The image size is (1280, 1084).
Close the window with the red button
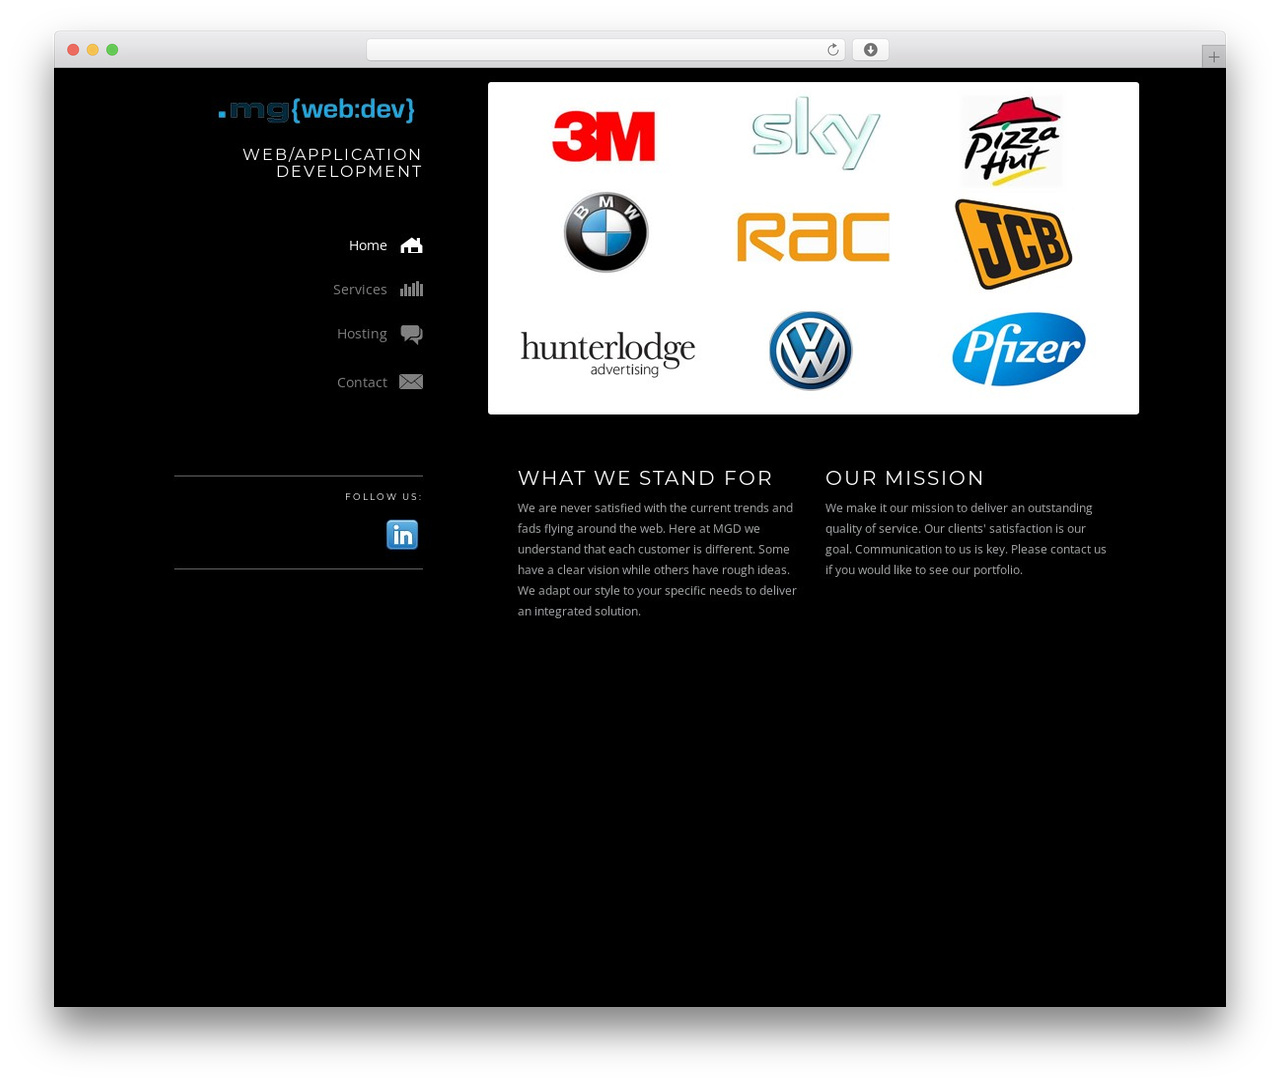[x=73, y=50]
